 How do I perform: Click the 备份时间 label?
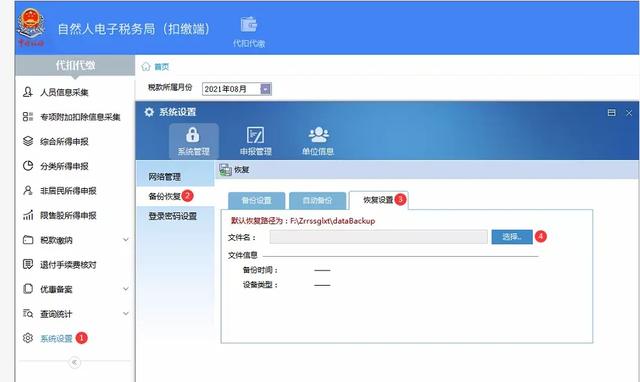[260, 270]
